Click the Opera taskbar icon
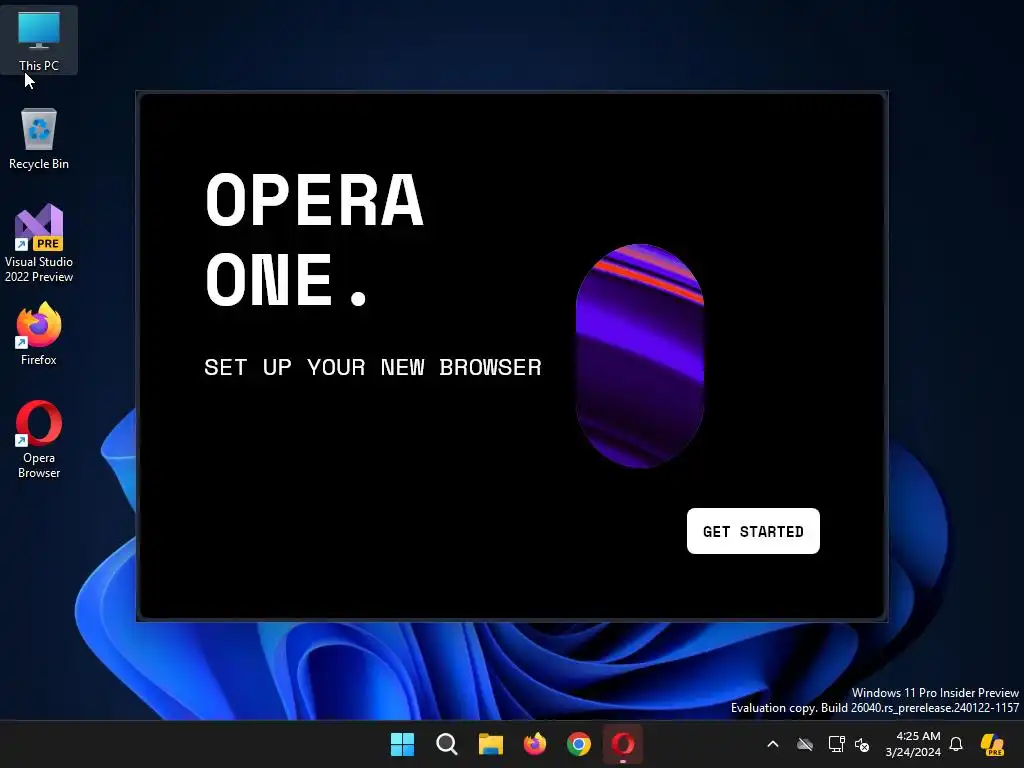The width and height of the screenshot is (1024, 768). point(622,744)
